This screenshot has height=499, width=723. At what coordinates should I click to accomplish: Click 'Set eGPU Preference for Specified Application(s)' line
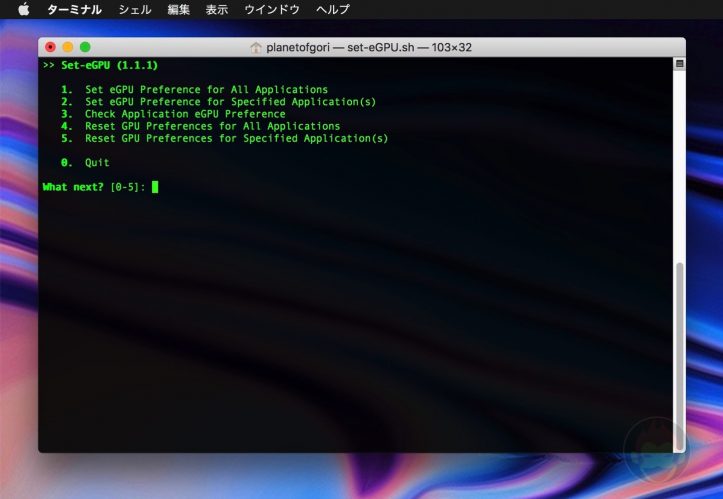[x=230, y=101]
